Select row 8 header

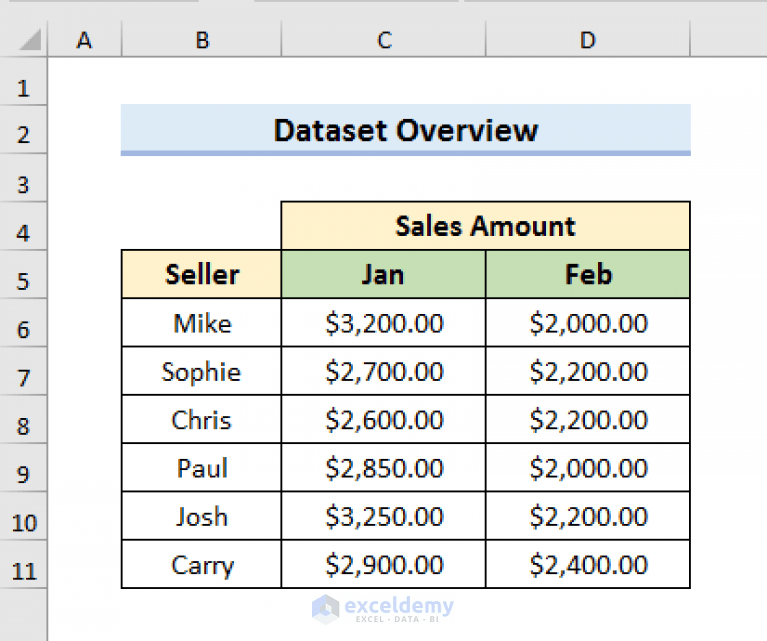coord(23,419)
